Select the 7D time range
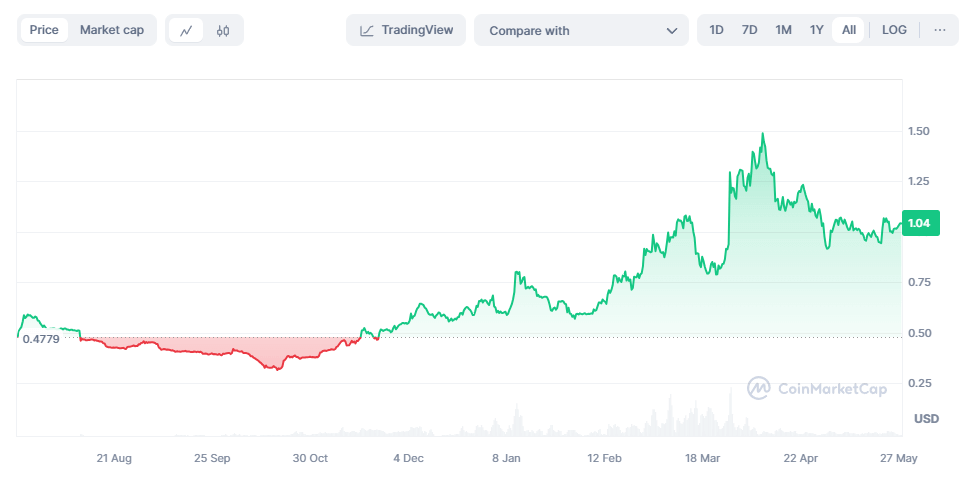The image size is (963, 481). (749, 30)
